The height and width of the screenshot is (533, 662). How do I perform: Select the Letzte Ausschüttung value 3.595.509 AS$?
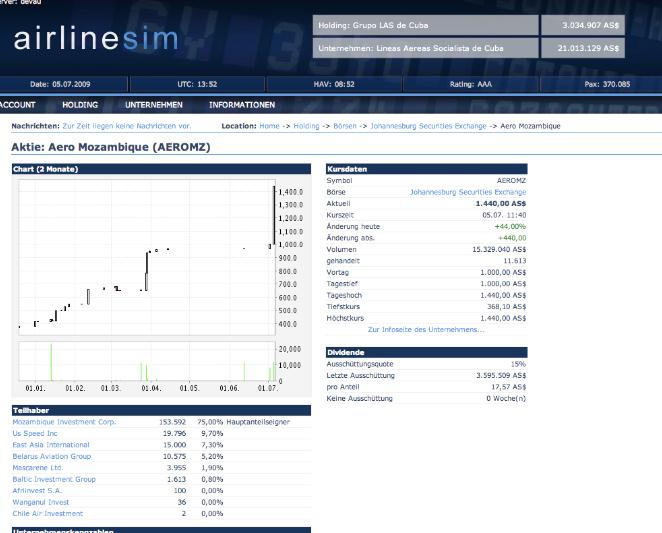pyautogui.click(x=501, y=375)
